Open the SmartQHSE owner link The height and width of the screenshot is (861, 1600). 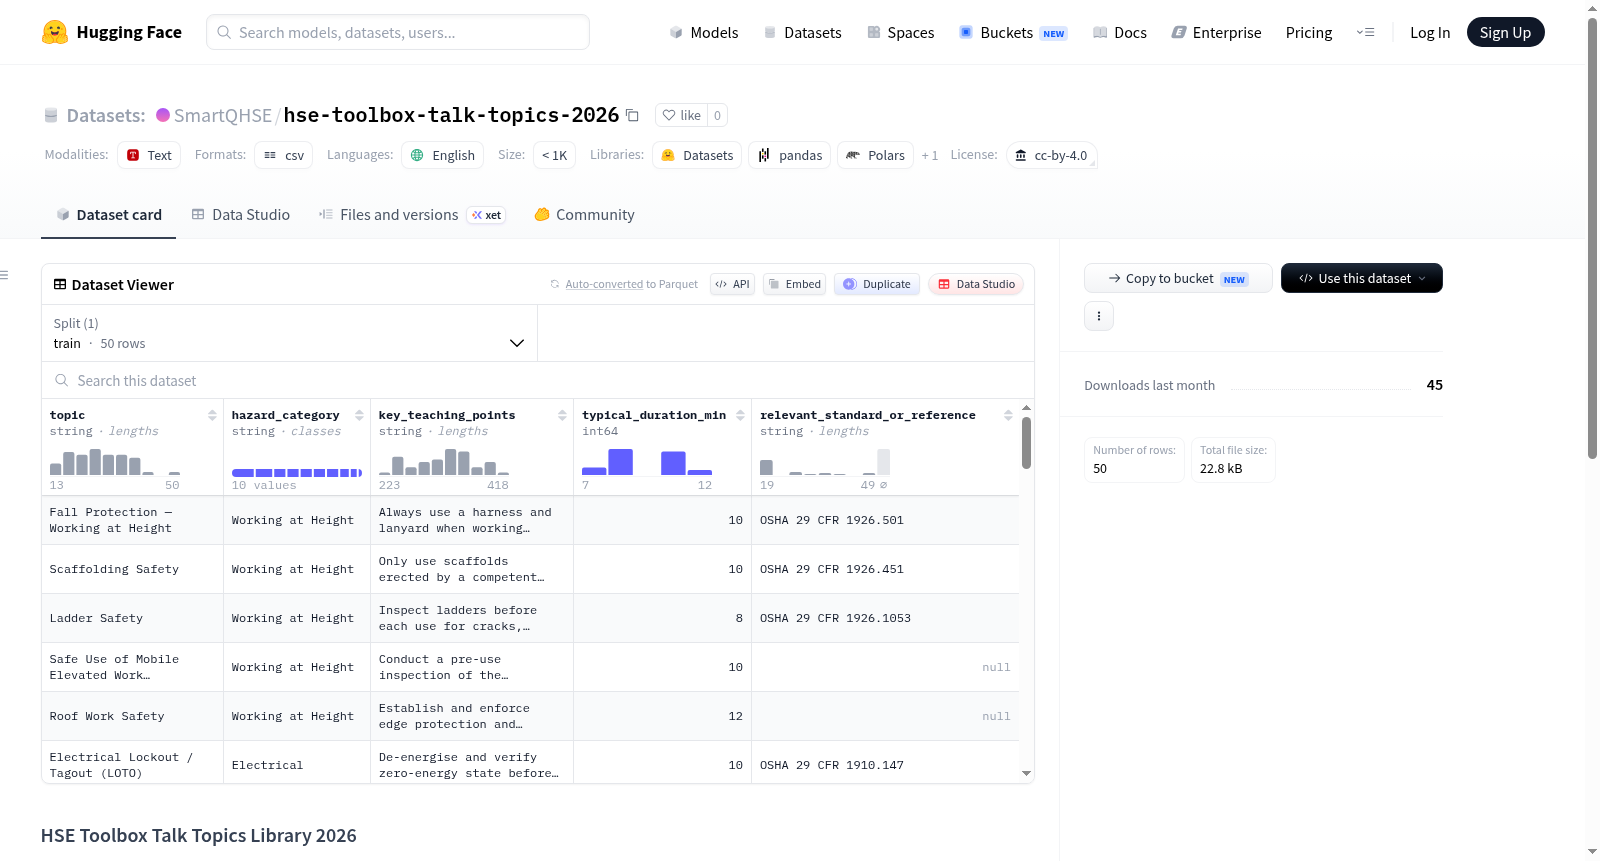click(222, 115)
